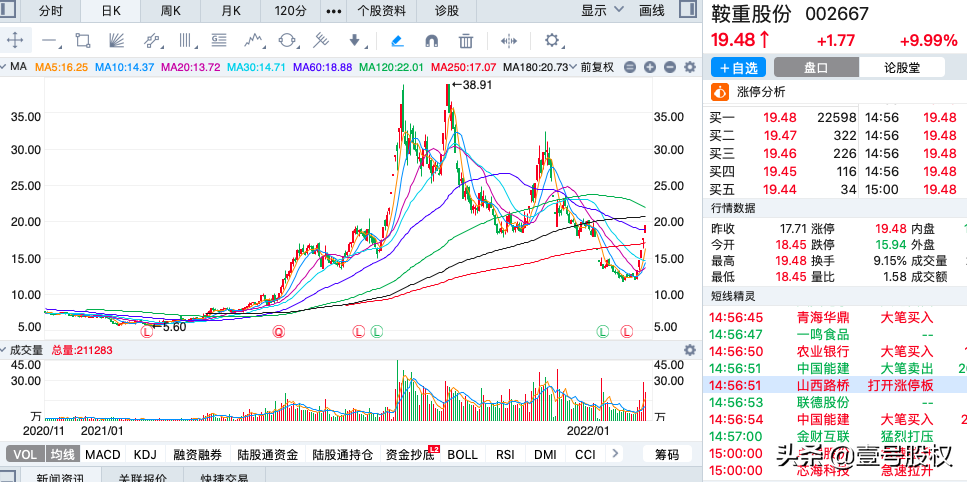Select the blue eraser tool
The width and height of the screenshot is (967, 482).
397,41
